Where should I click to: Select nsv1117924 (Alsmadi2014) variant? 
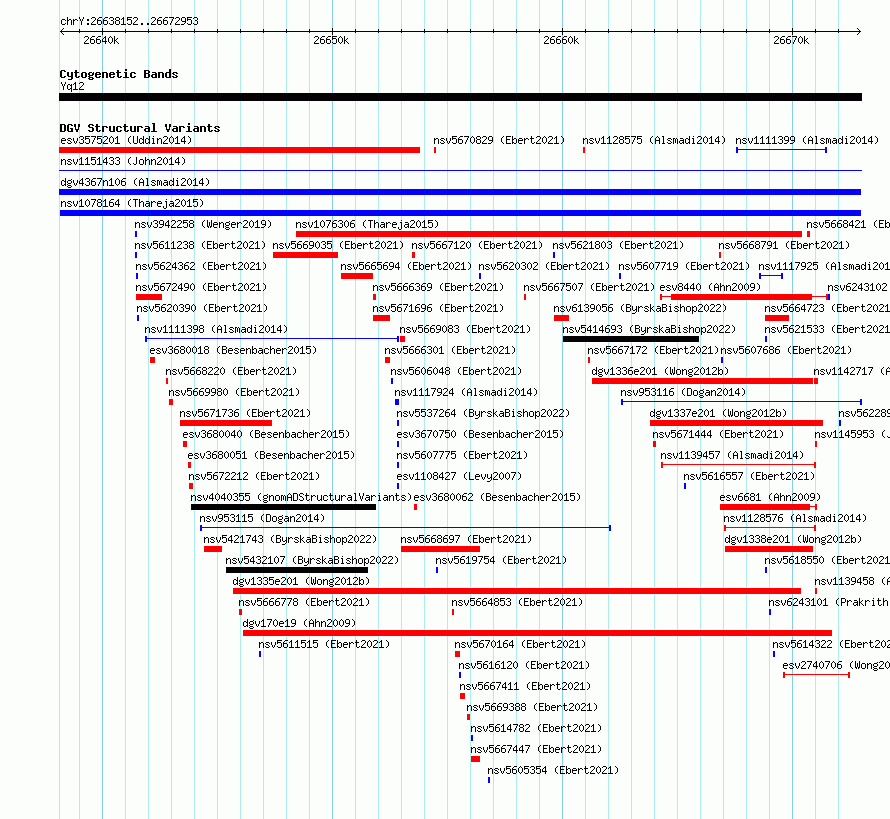pyautogui.click(x=466, y=392)
